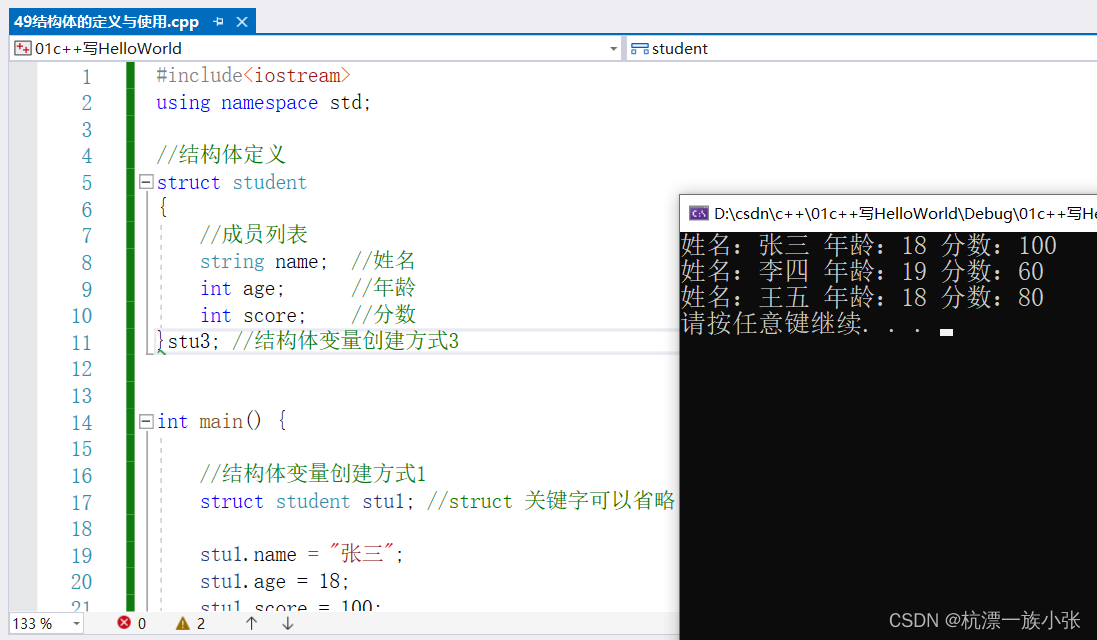The width and height of the screenshot is (1097, 640).
Task: Click console output line for 王五
Action: (862, 297)
